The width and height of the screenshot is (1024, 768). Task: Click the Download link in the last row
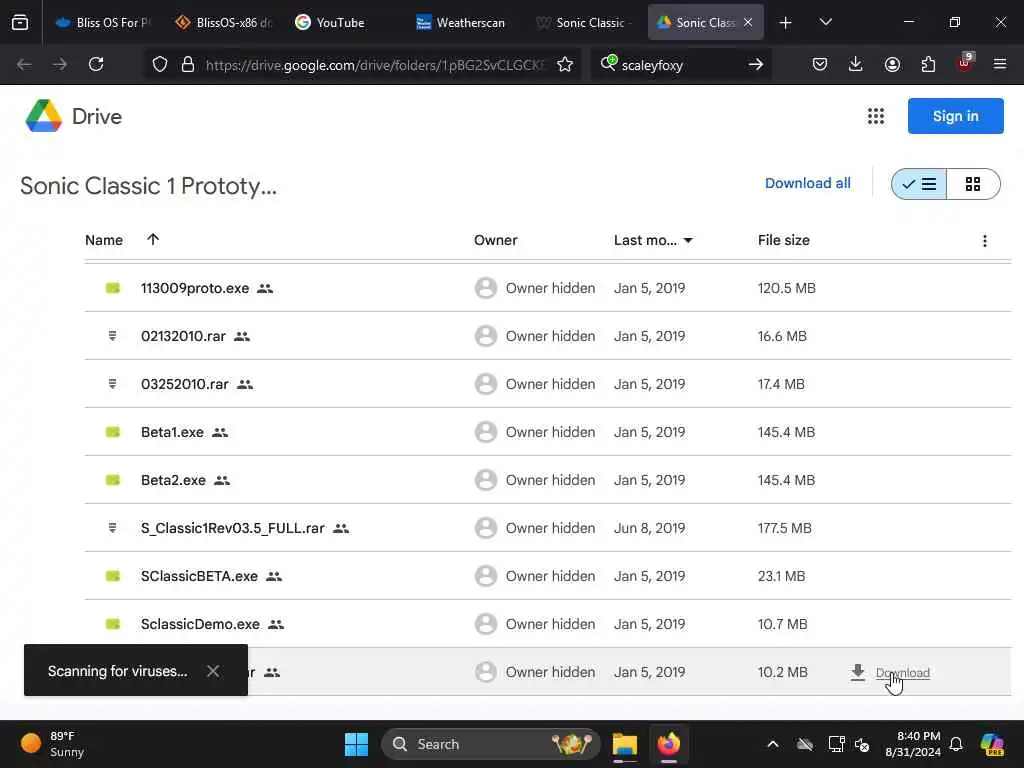[x=903, y=673]
